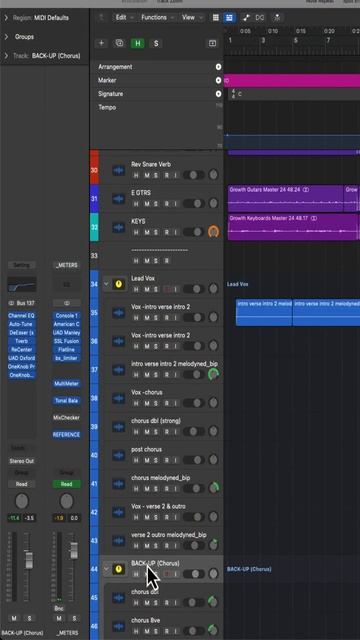Click the stereo link icon on _METERS strip
The height and width of the screenshot is (640, 360).
point(67,303)
